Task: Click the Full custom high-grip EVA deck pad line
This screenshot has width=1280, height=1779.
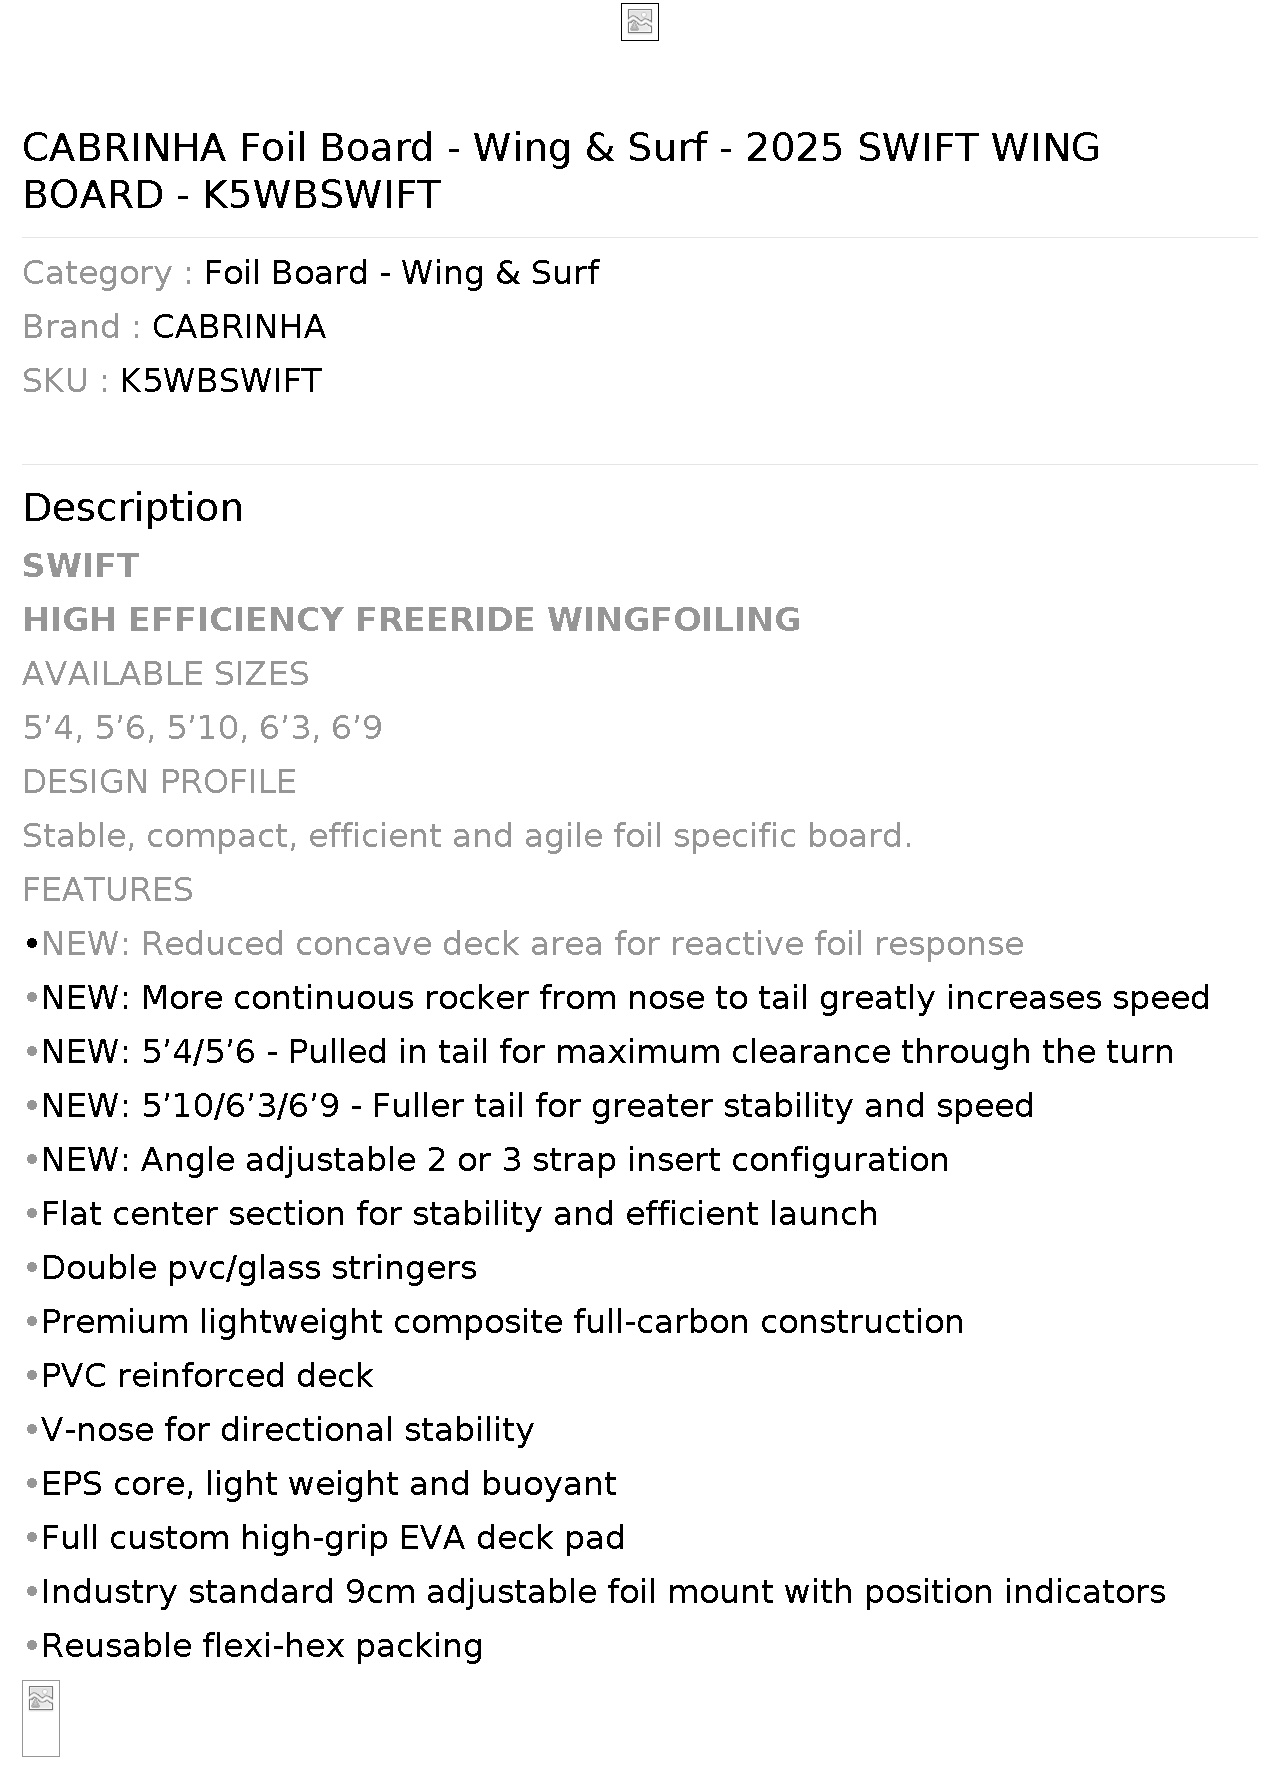Action: click(324, 1538)
